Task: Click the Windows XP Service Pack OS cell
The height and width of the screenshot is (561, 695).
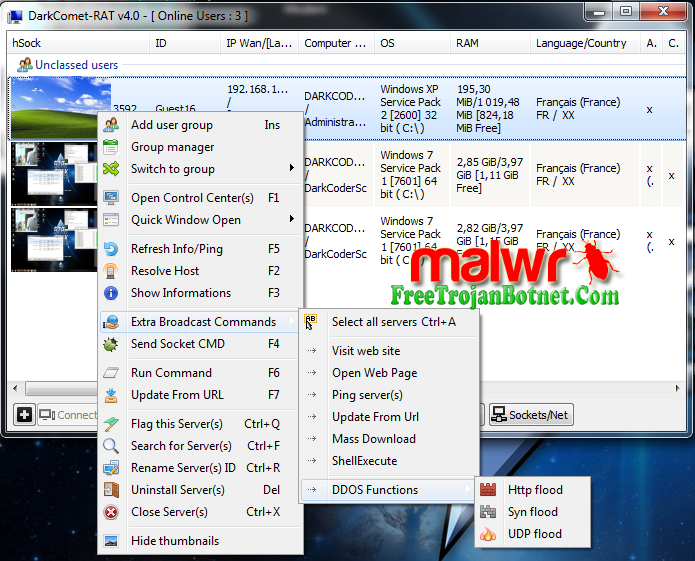Action: click(x=412, y=109)
